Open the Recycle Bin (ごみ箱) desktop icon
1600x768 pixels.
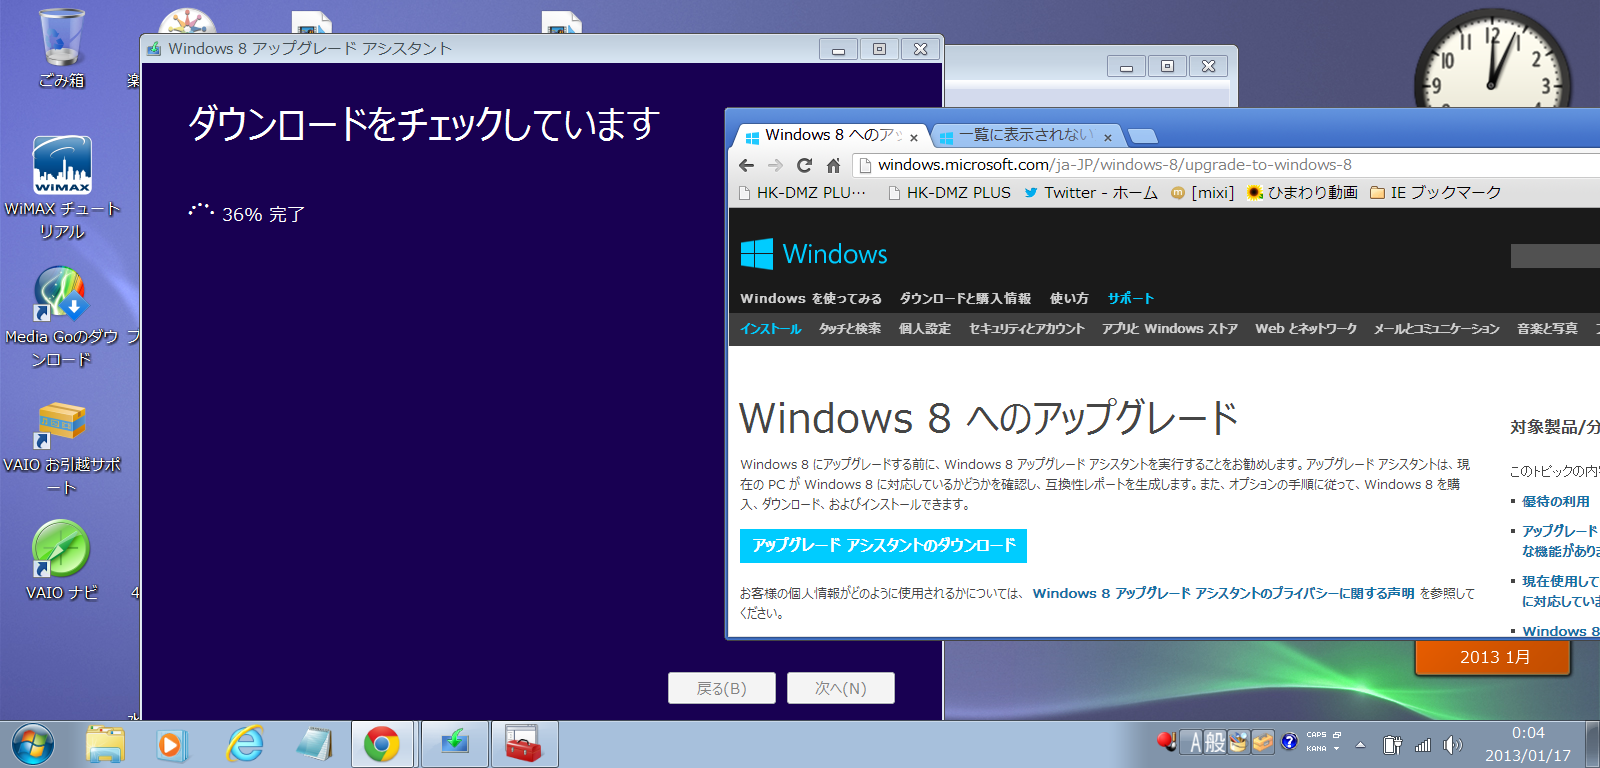(x=61, y=48)
